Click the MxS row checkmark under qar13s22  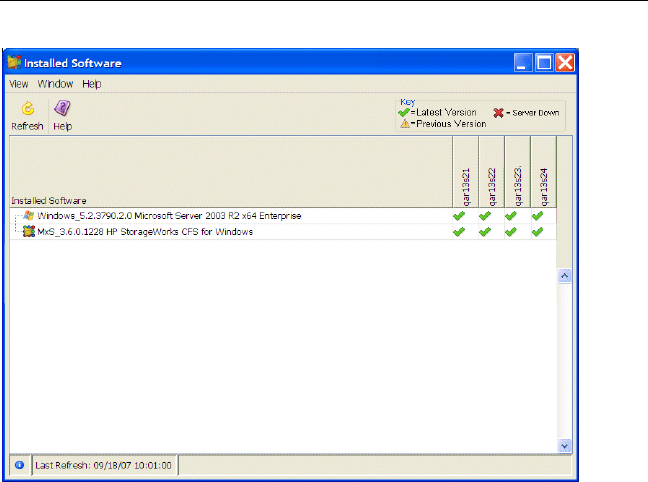(485, 231)
